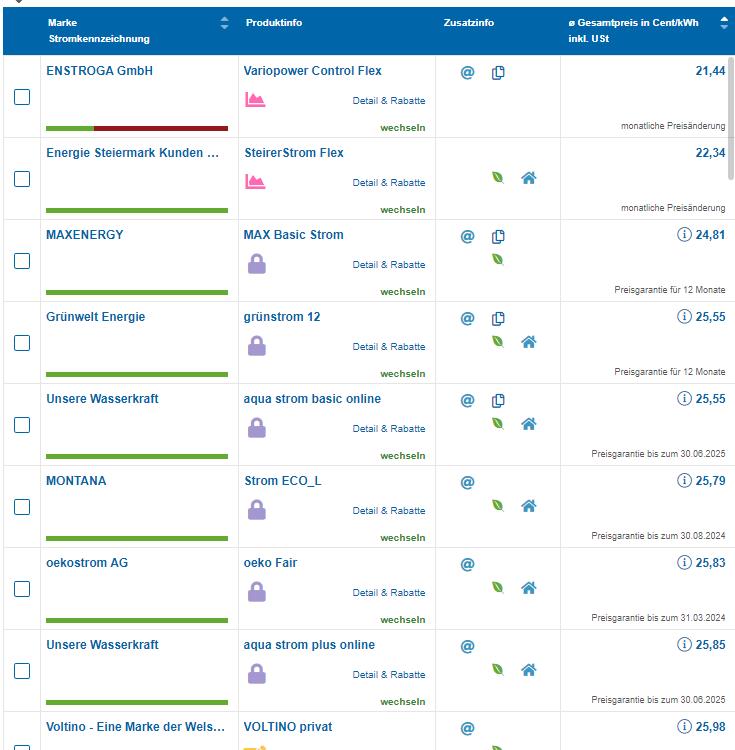Click the purple lock icon for grünstrom 12
The image size is (735, 750).
(257, 346)
